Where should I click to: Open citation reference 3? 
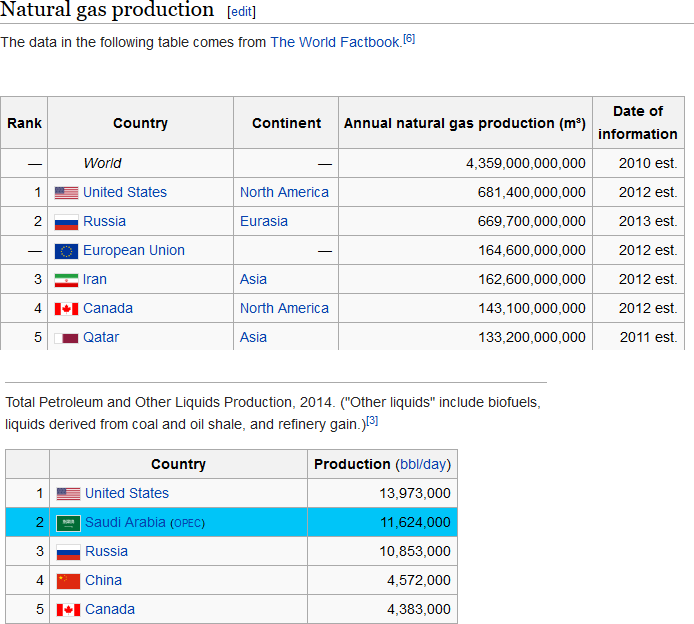(372, 420)
